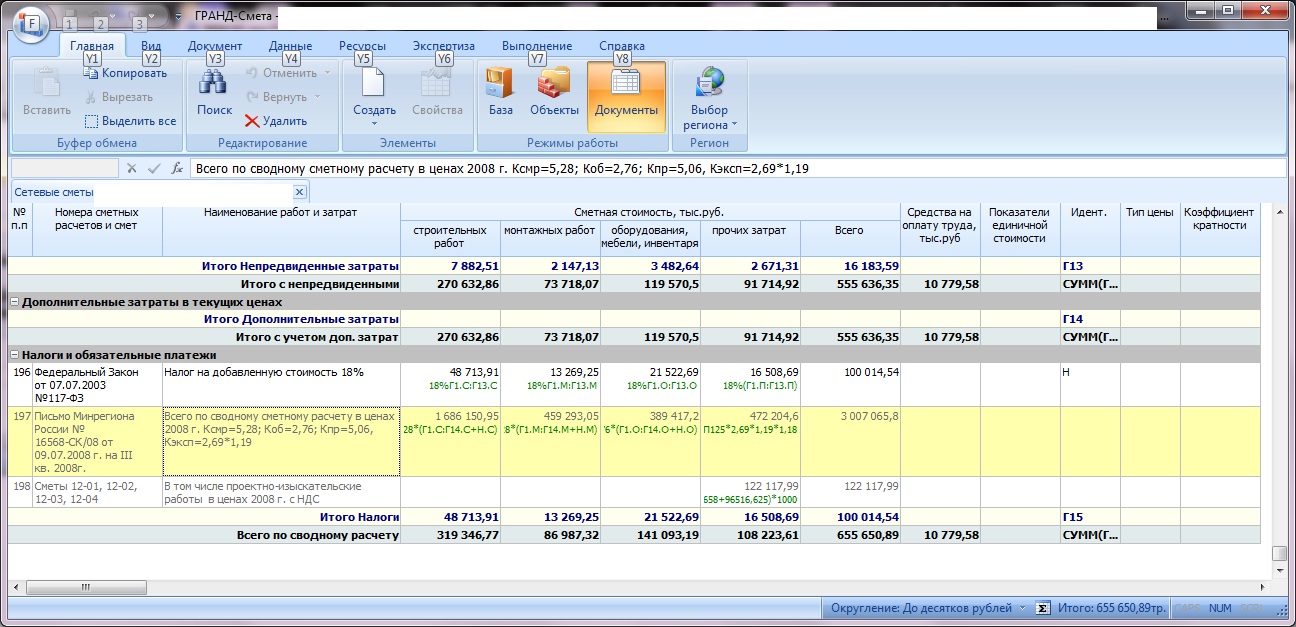Click the Поиск binoculars icon
This screenshot has height=627, width=1296.
click(x=214, y=84)
